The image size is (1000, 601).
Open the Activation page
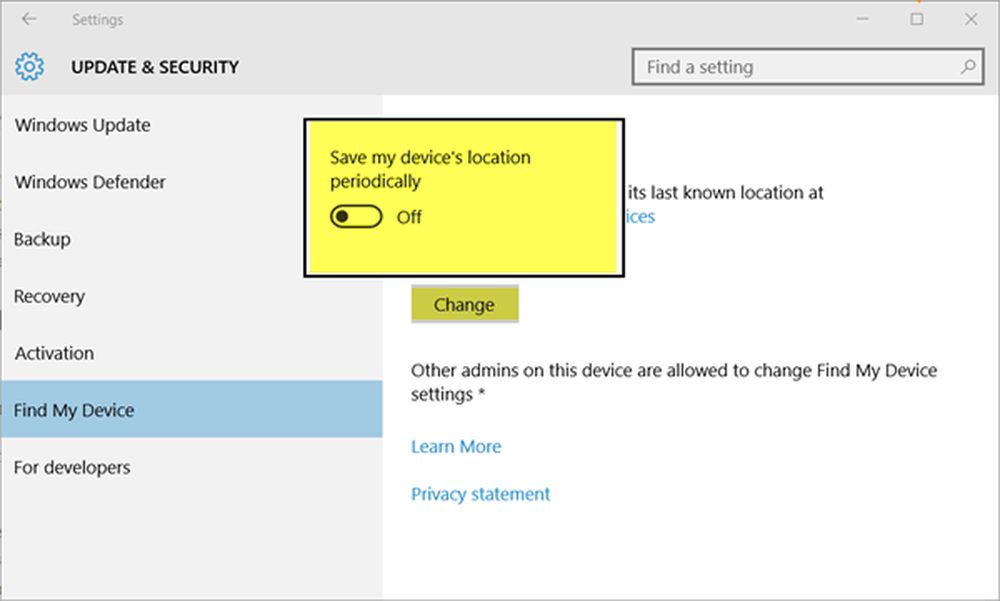pyautogui.click(x=191, y=353)
